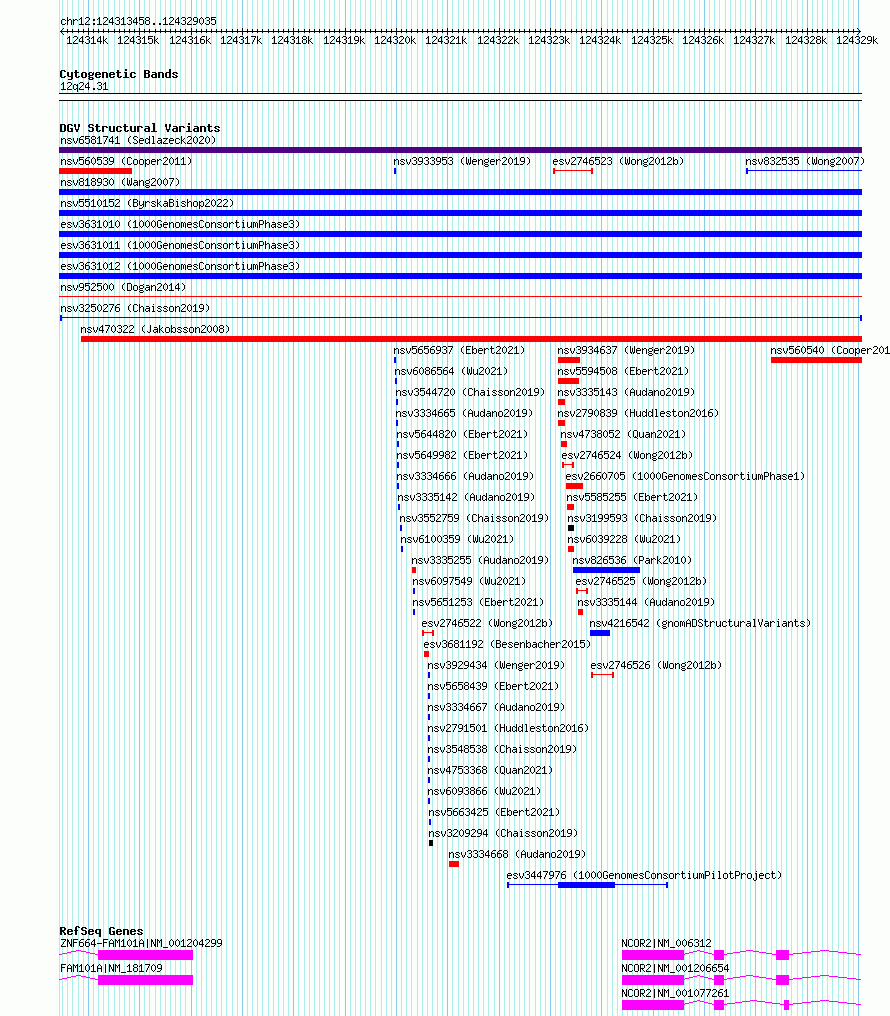Click nsv3335142 (Audano2019) label
This screenshot has height=1016, width=890.
coord(466,497)
